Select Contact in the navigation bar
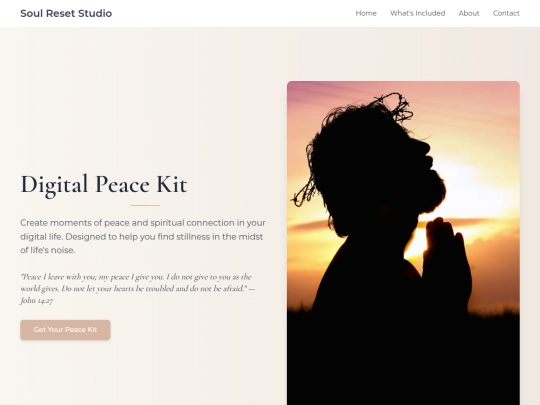Viewport: 540px width, 405px height. tap(506, 13)
